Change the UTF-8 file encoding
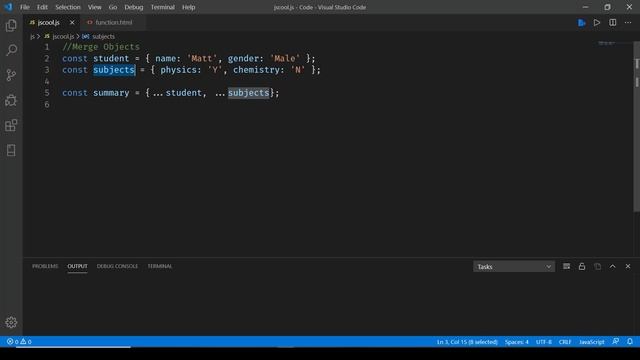640x360 pixels. coord(543,342)
